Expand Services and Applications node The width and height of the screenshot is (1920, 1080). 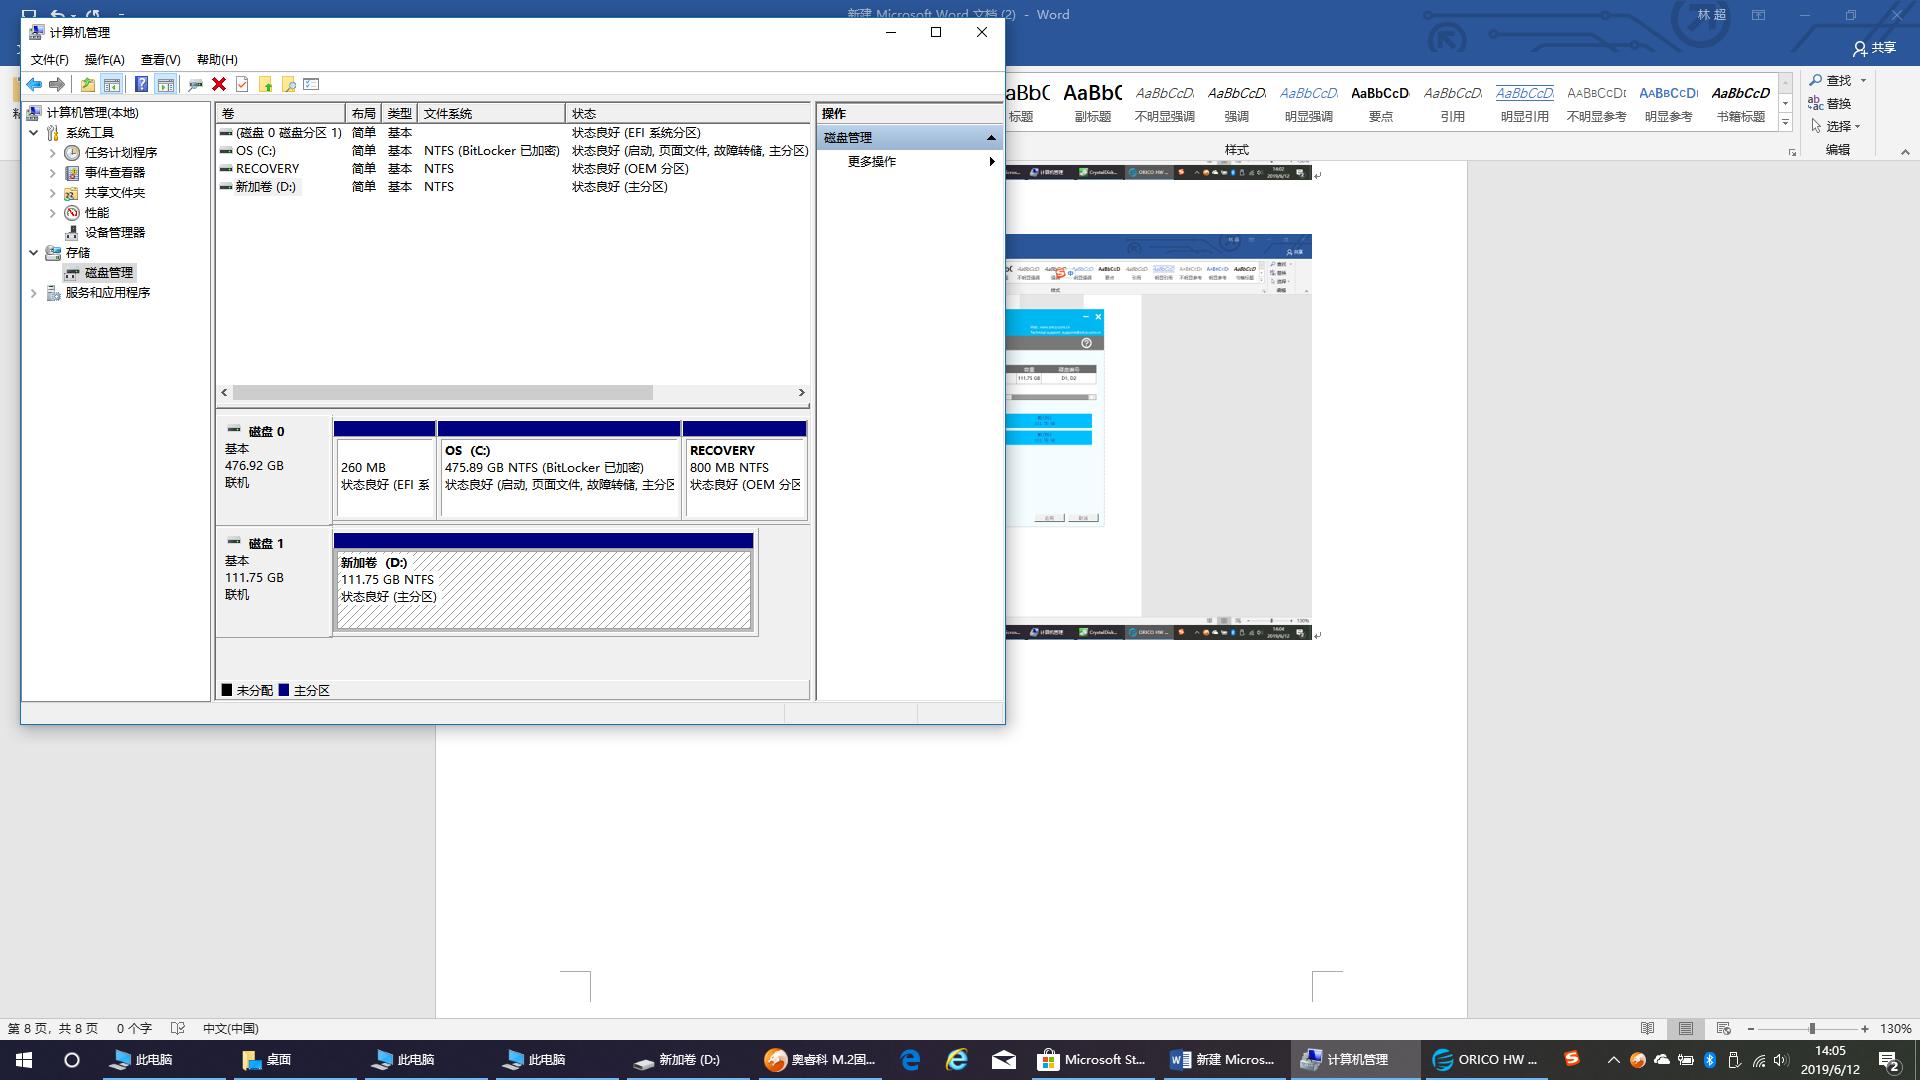34,293
